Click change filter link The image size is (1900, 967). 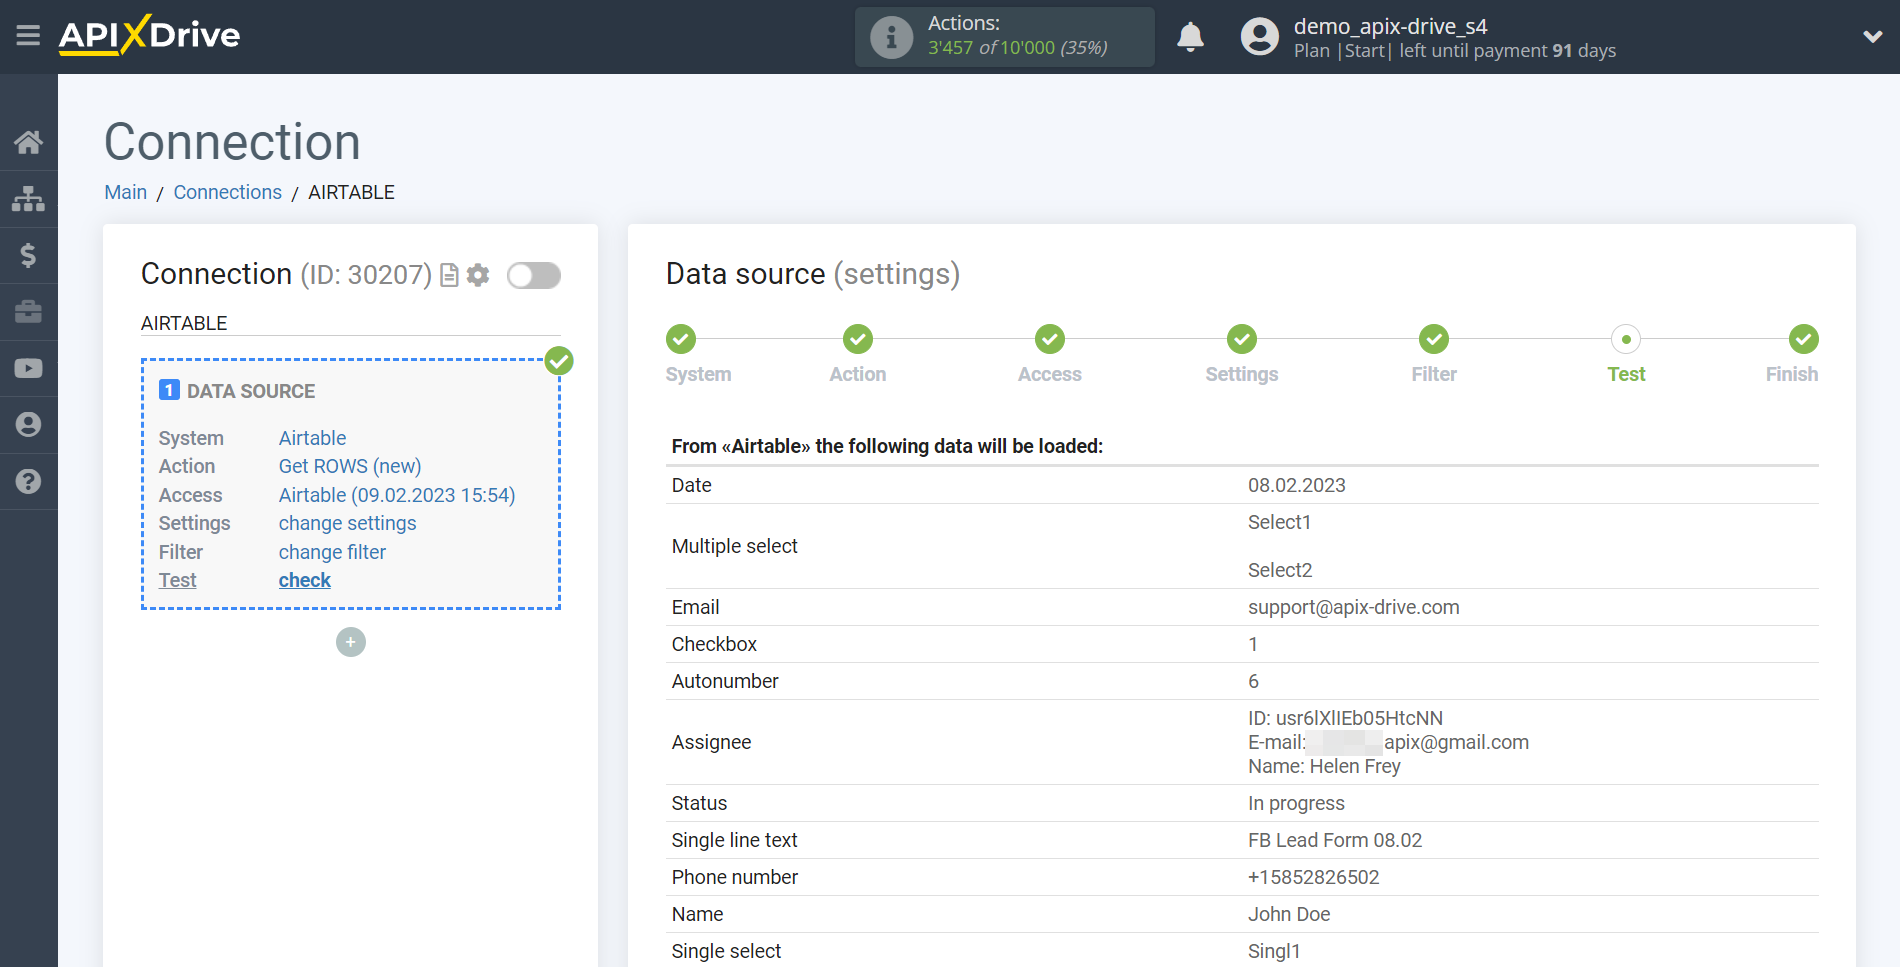332,552
